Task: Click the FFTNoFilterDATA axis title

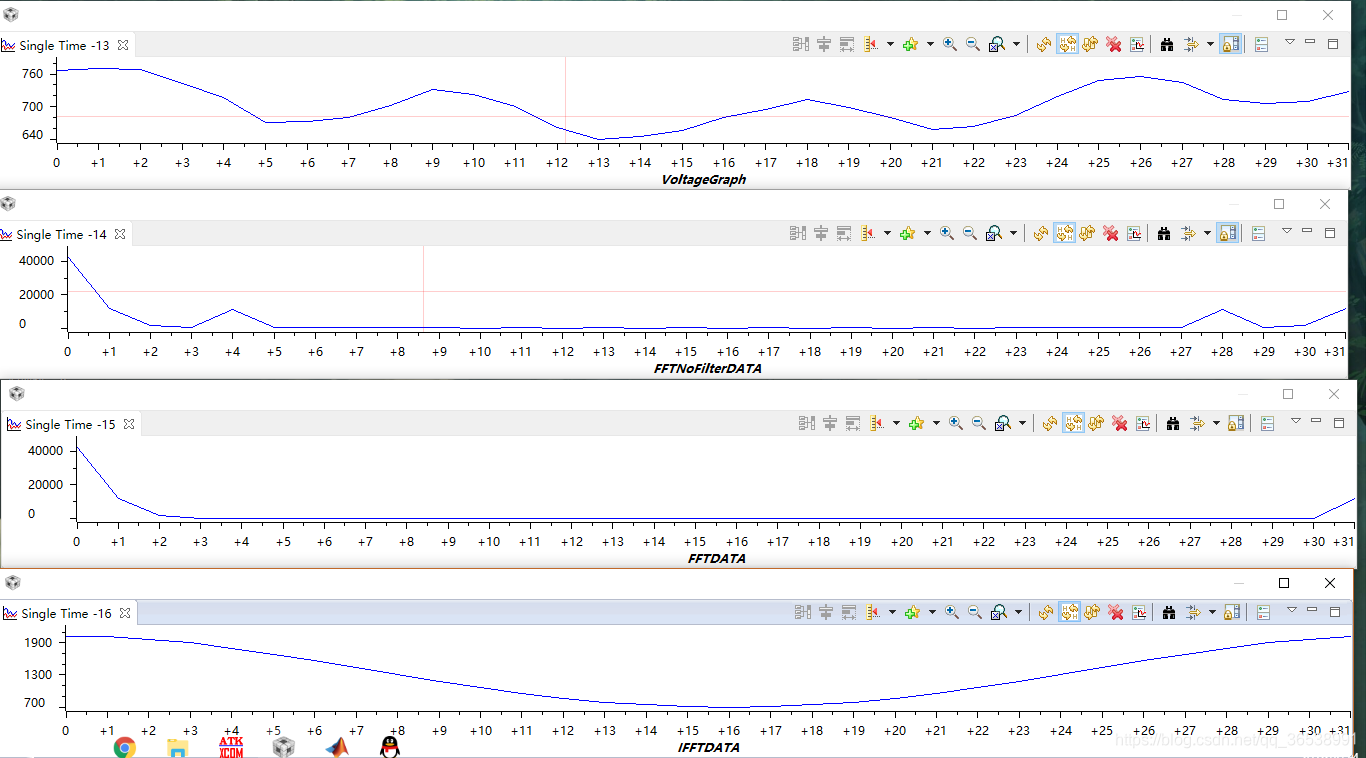Action: coord(707,369)
